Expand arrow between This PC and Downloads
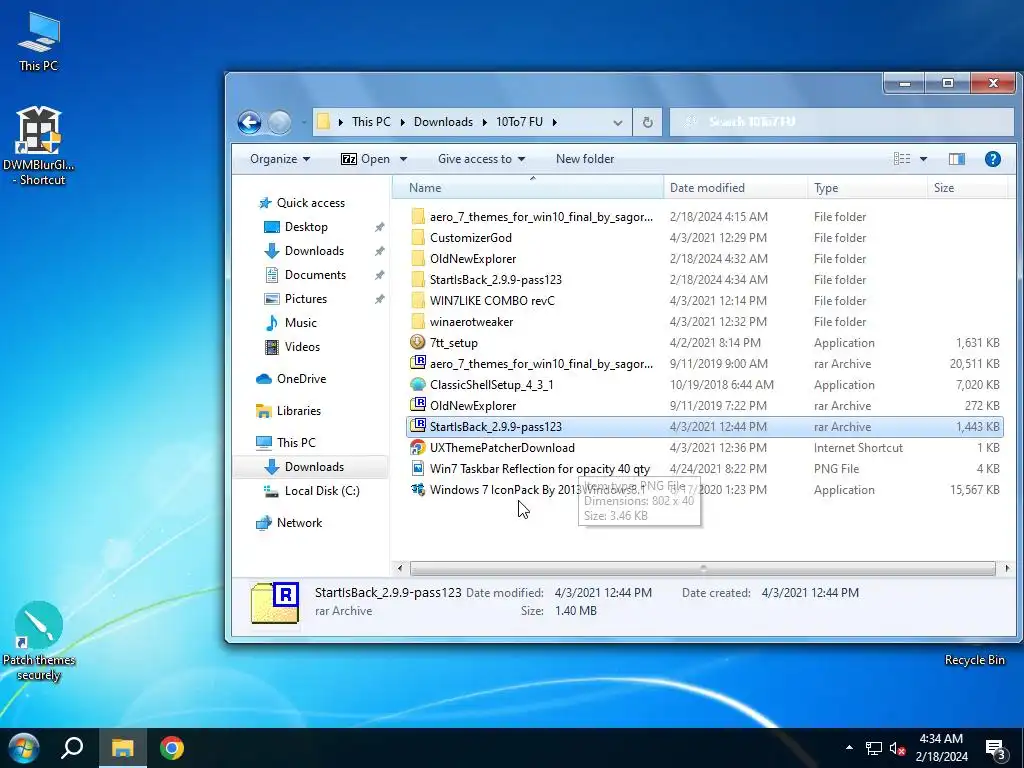1024x768 pixels. click(402, 122)
